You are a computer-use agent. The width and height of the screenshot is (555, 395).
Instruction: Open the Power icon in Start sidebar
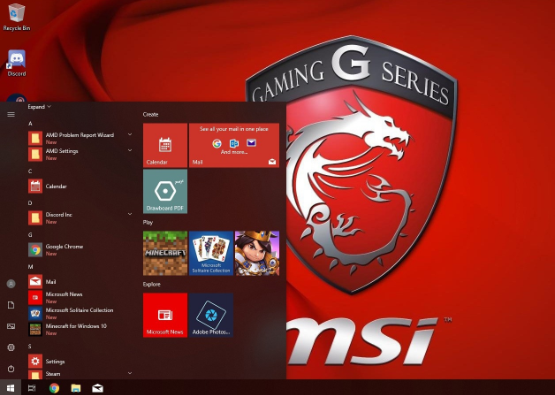(11, 369)
